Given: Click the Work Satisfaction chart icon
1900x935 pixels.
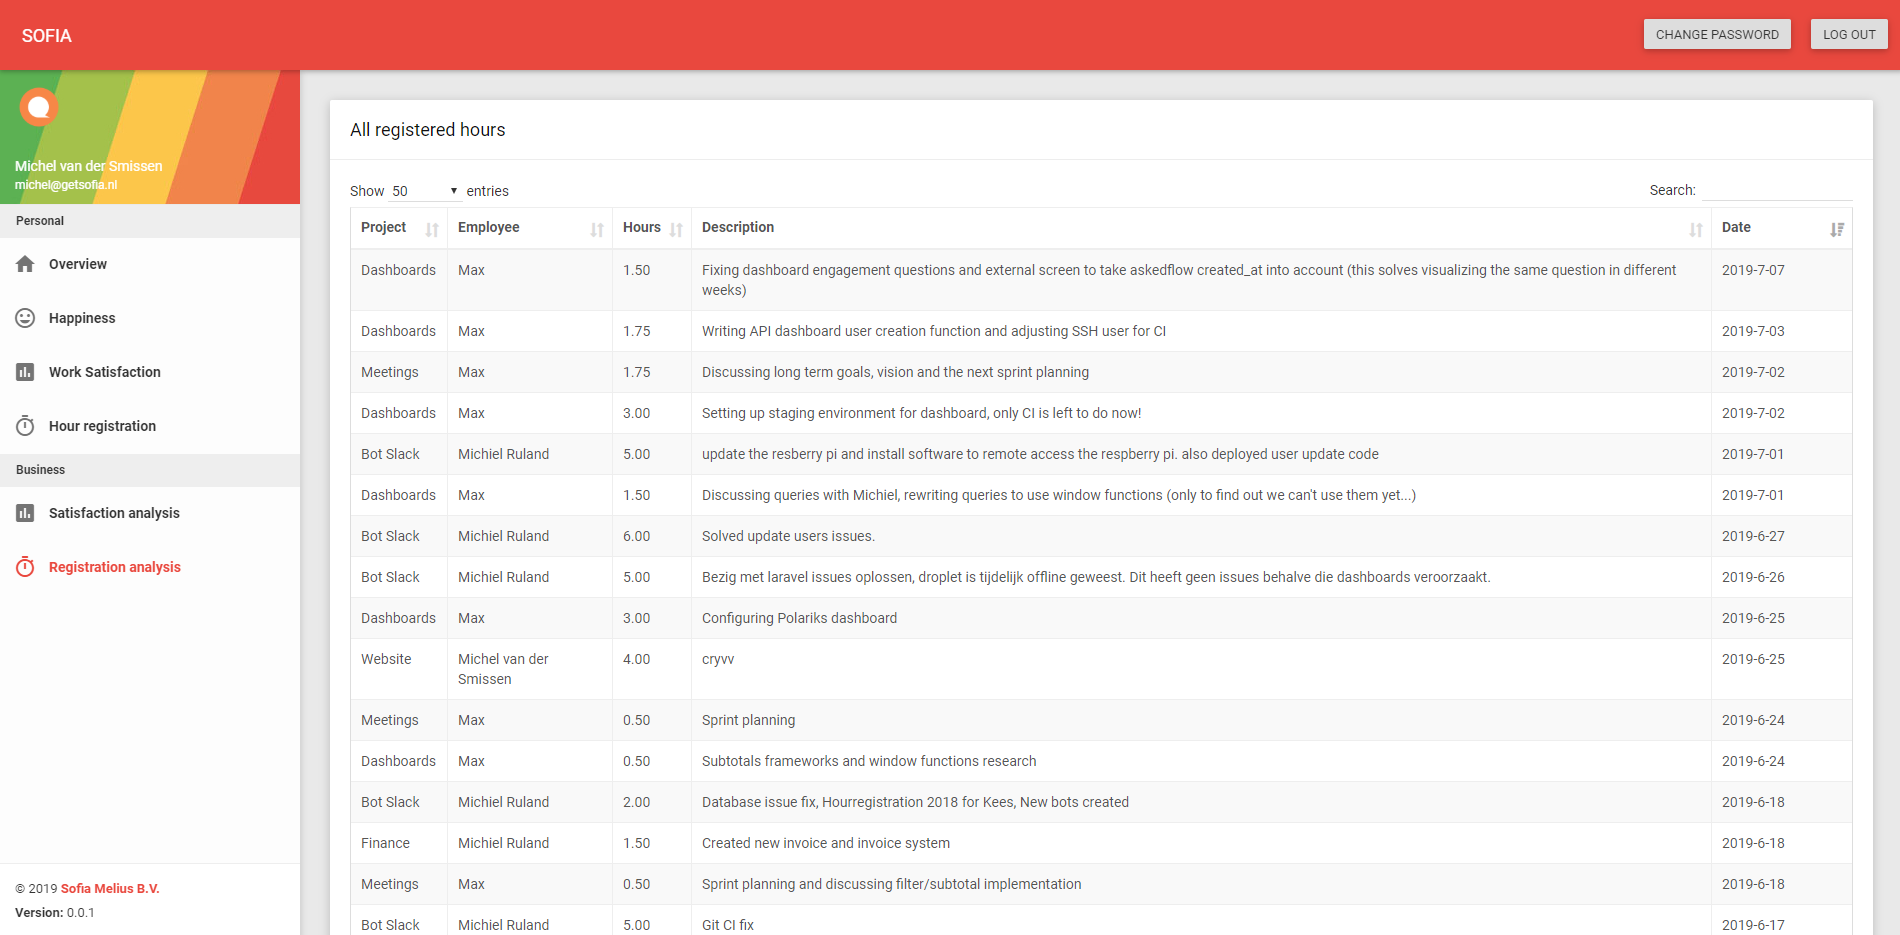Looking at the screenshot, I should point(25,372).
